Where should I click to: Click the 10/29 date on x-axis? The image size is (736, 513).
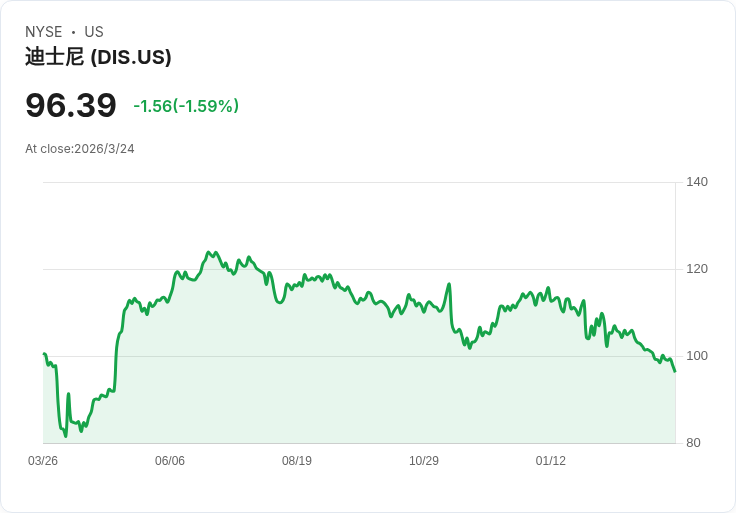coord(424,461)
